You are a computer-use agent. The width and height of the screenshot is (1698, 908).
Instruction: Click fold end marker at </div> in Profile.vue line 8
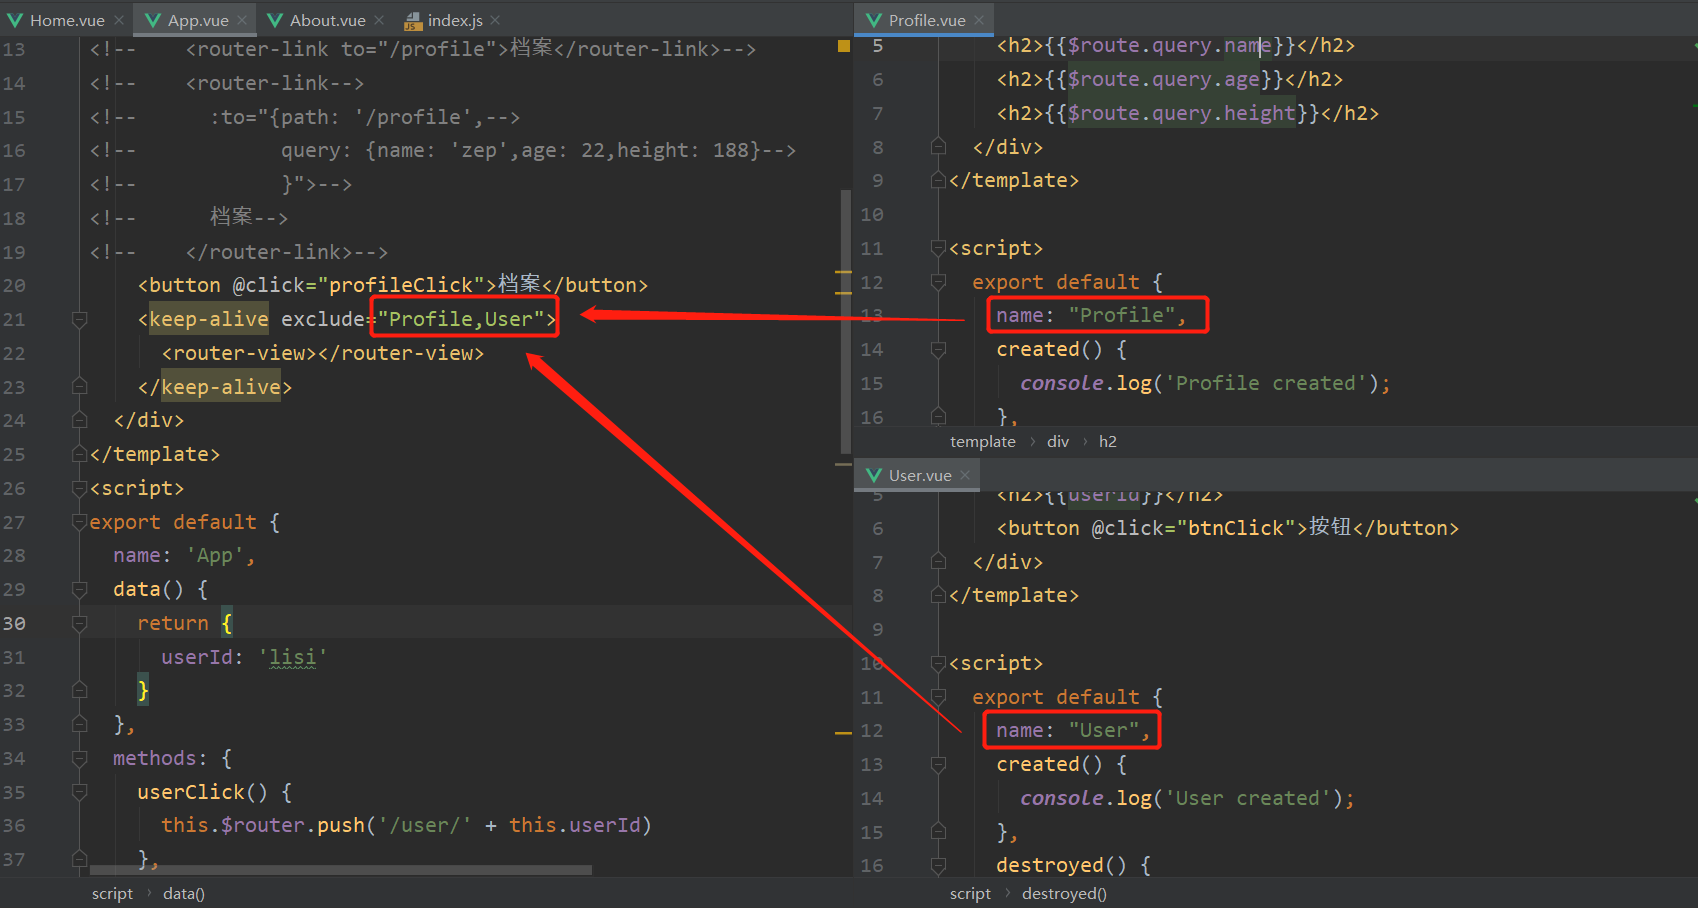point(938,147)
